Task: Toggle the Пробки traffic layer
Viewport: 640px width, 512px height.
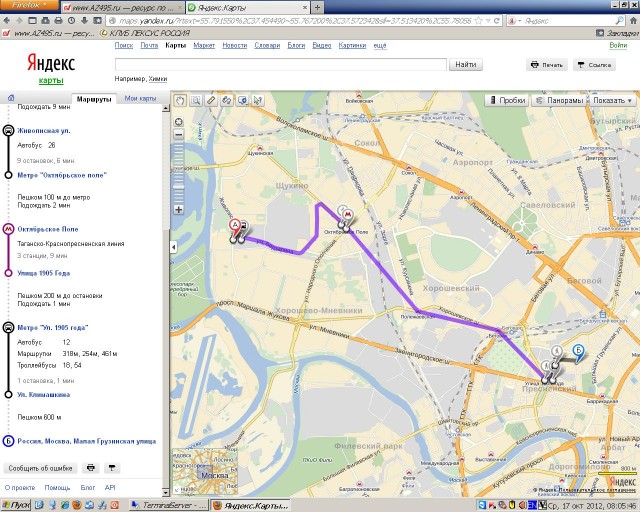Action: 507,100
